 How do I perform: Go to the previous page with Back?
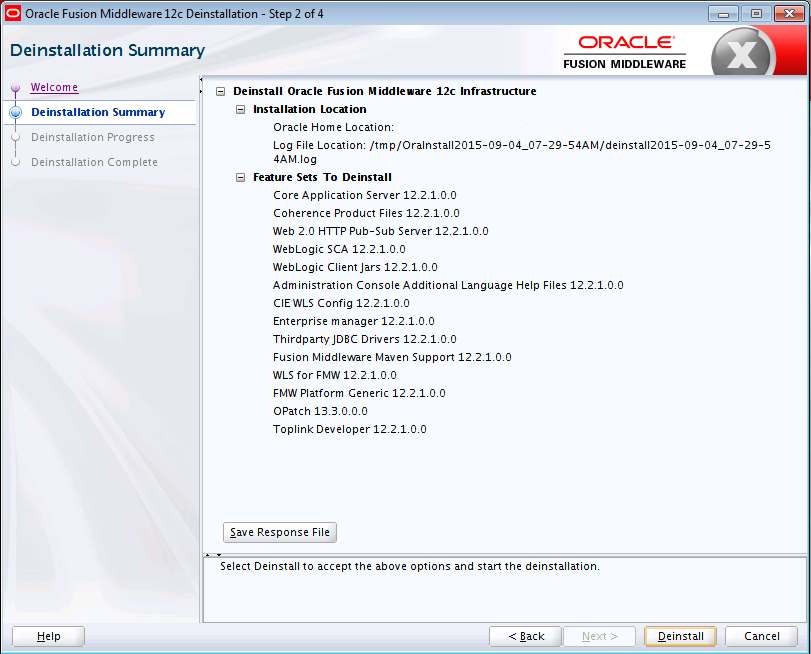point(525,636)
